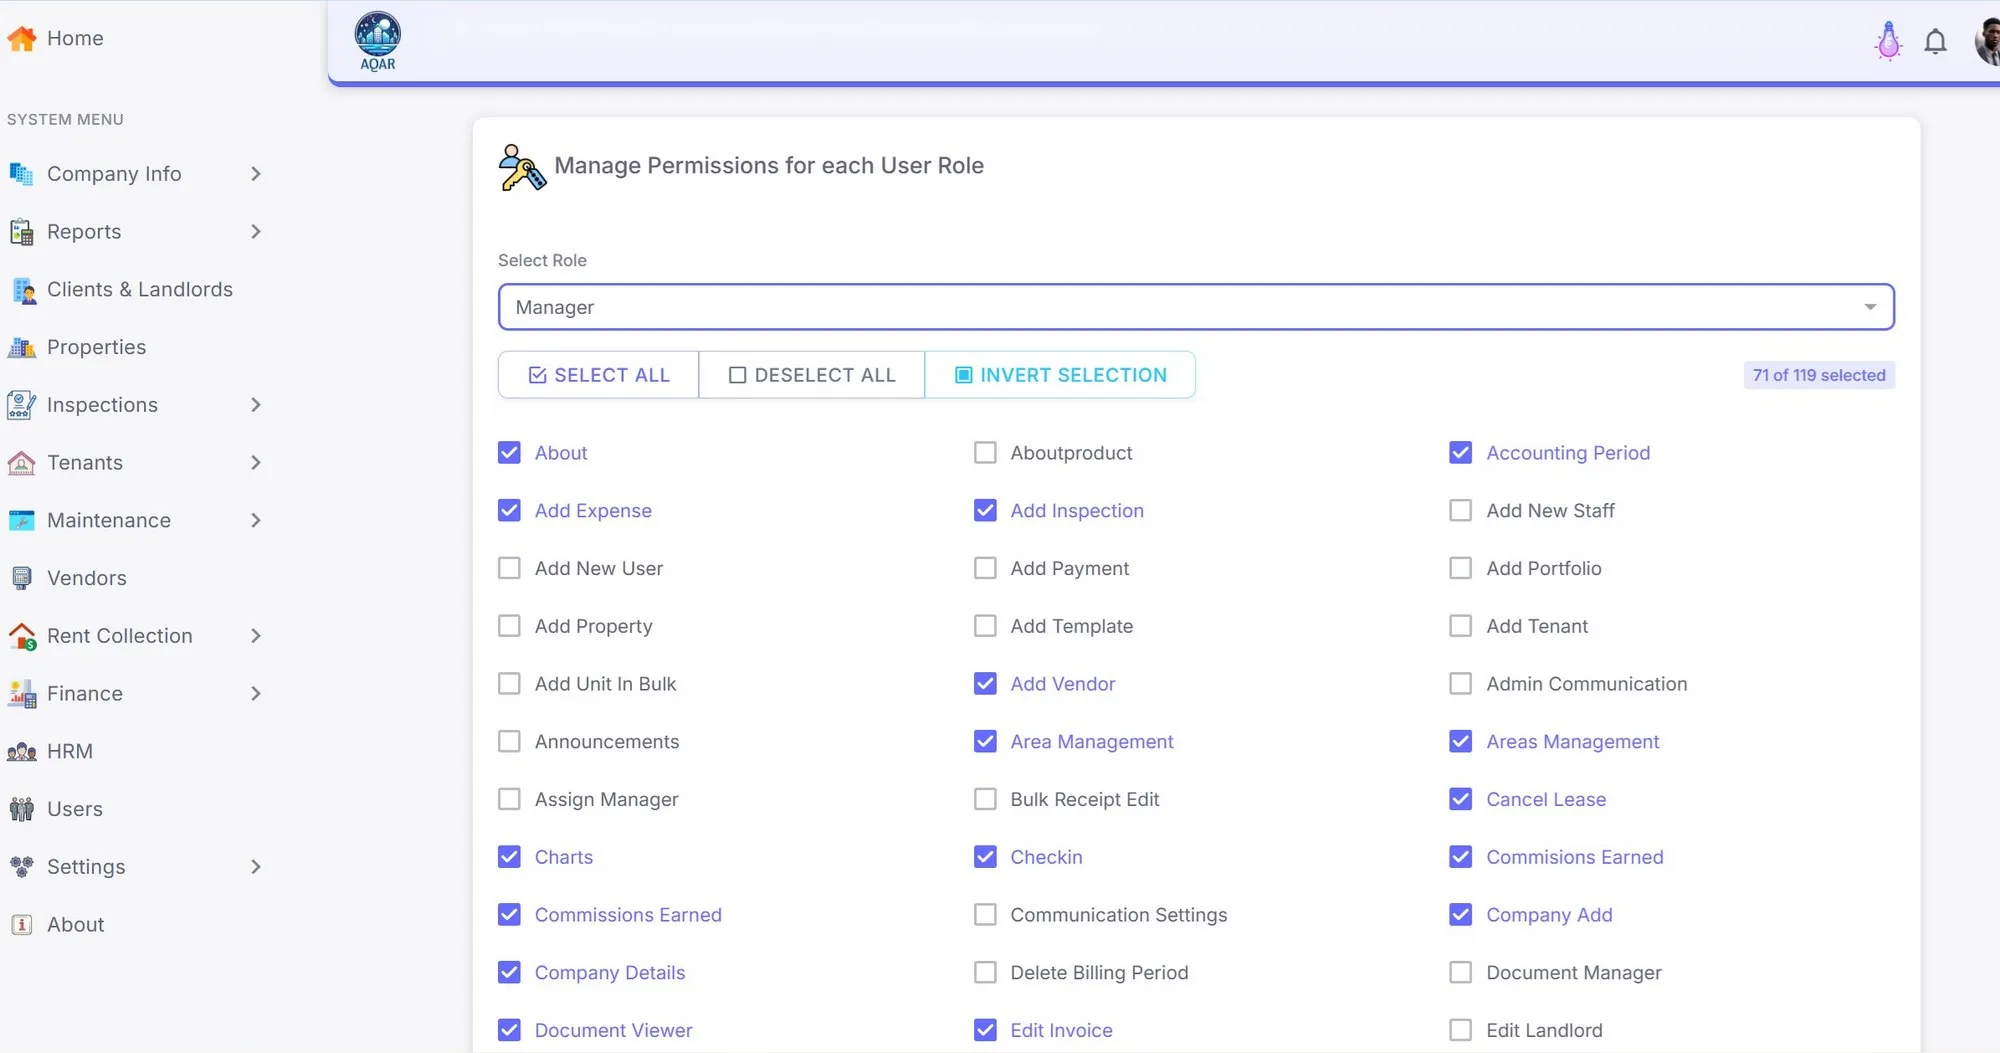The image size is (2000, 1053).
Task: Enable the Aboutproduct permission checkbox
Action: point(985,453)
